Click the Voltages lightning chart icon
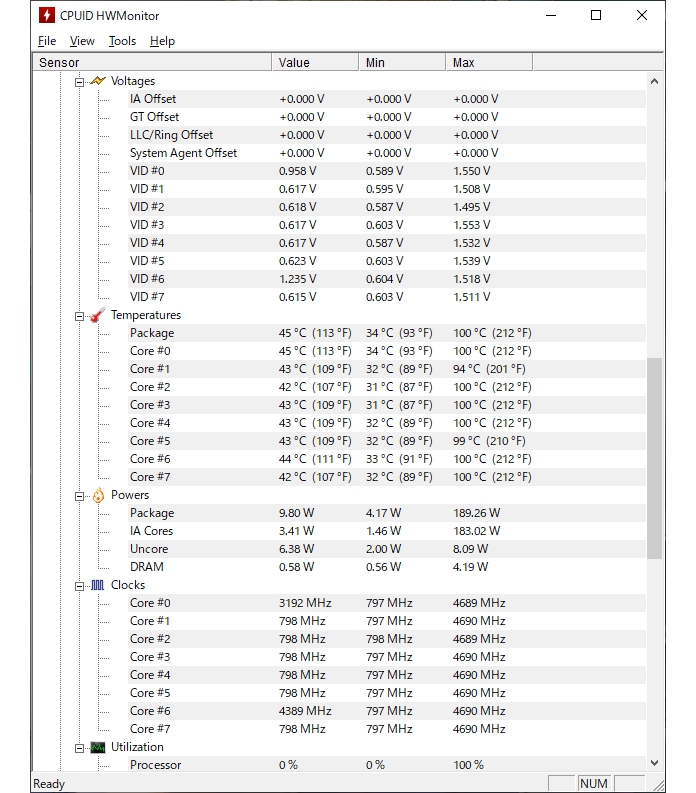This screenshot has width=696, height=793. coord(98,81)
